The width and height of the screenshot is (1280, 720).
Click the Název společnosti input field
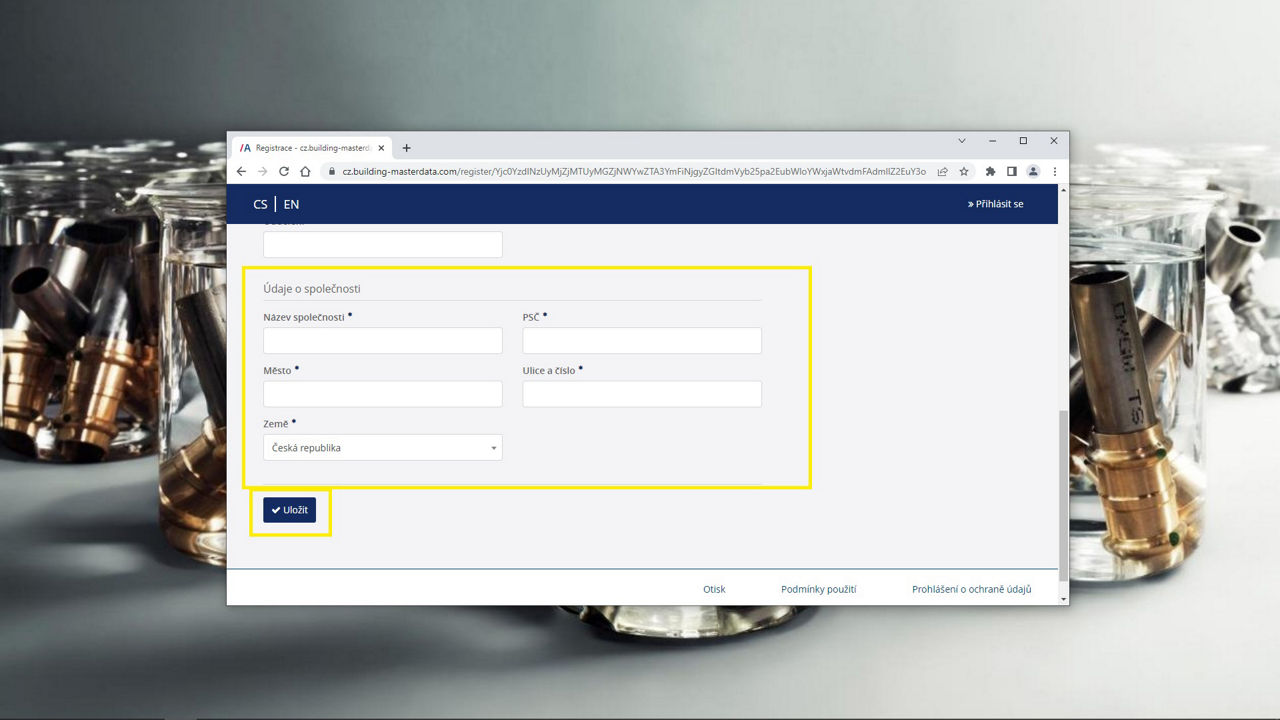[x=383, y=341]
